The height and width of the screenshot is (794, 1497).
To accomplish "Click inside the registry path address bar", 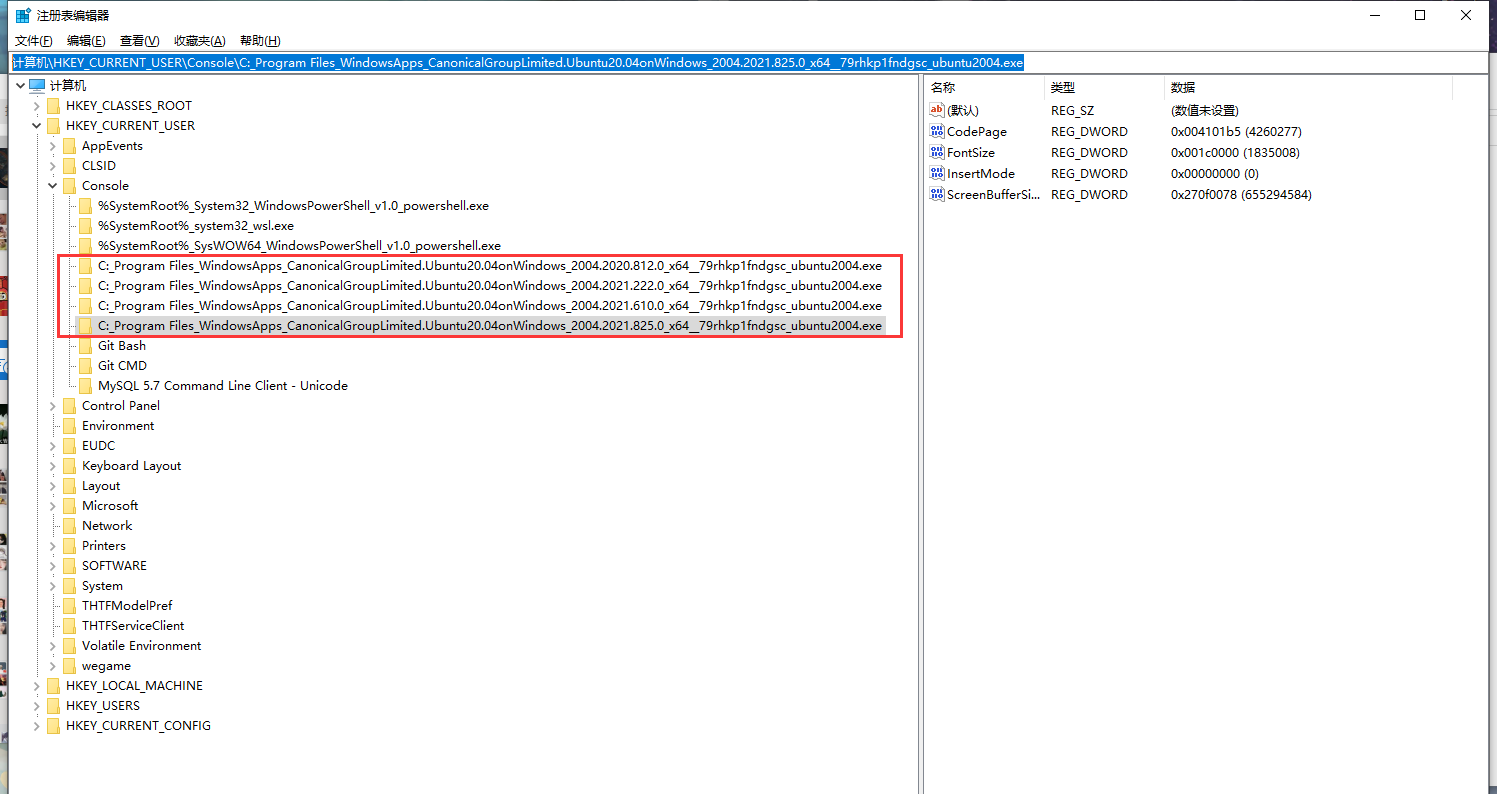I will (500, 62).
